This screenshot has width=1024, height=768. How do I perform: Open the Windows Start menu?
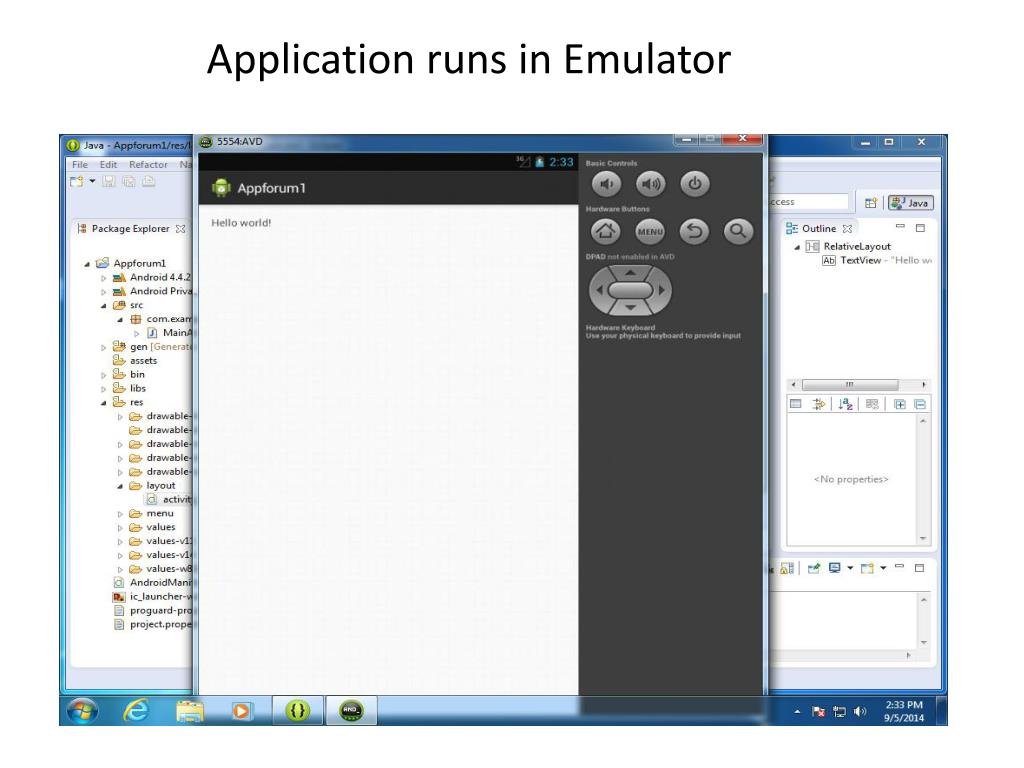[x=82, y=711]
